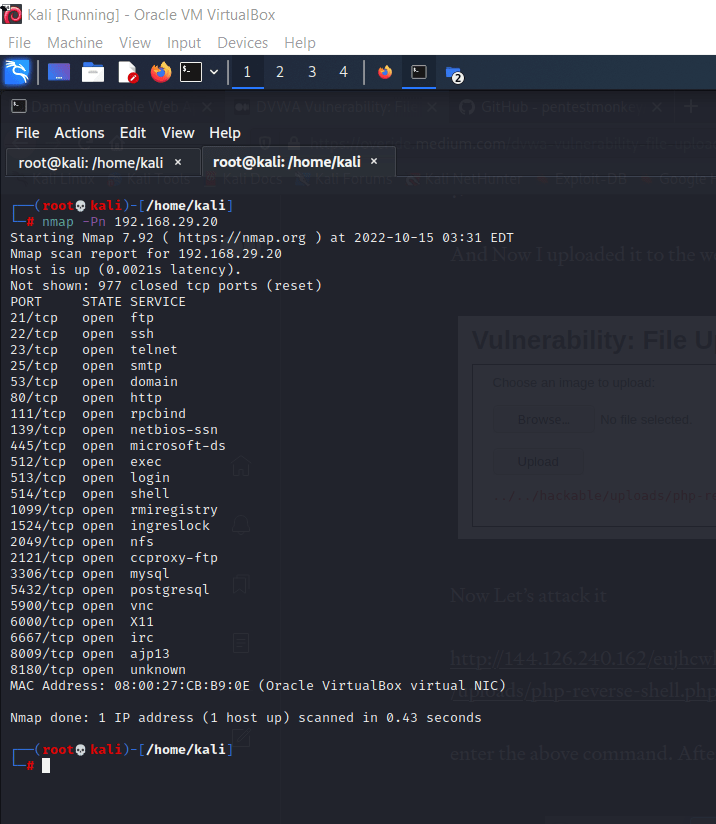
Task: Open the terminal Edit menu
Action: tap(133, 133)
